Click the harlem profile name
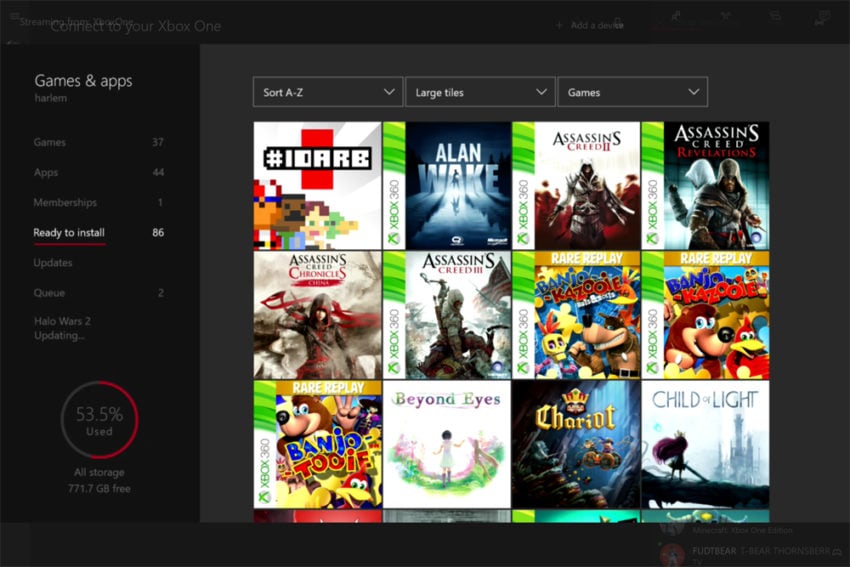 click(x=51, y=98)
